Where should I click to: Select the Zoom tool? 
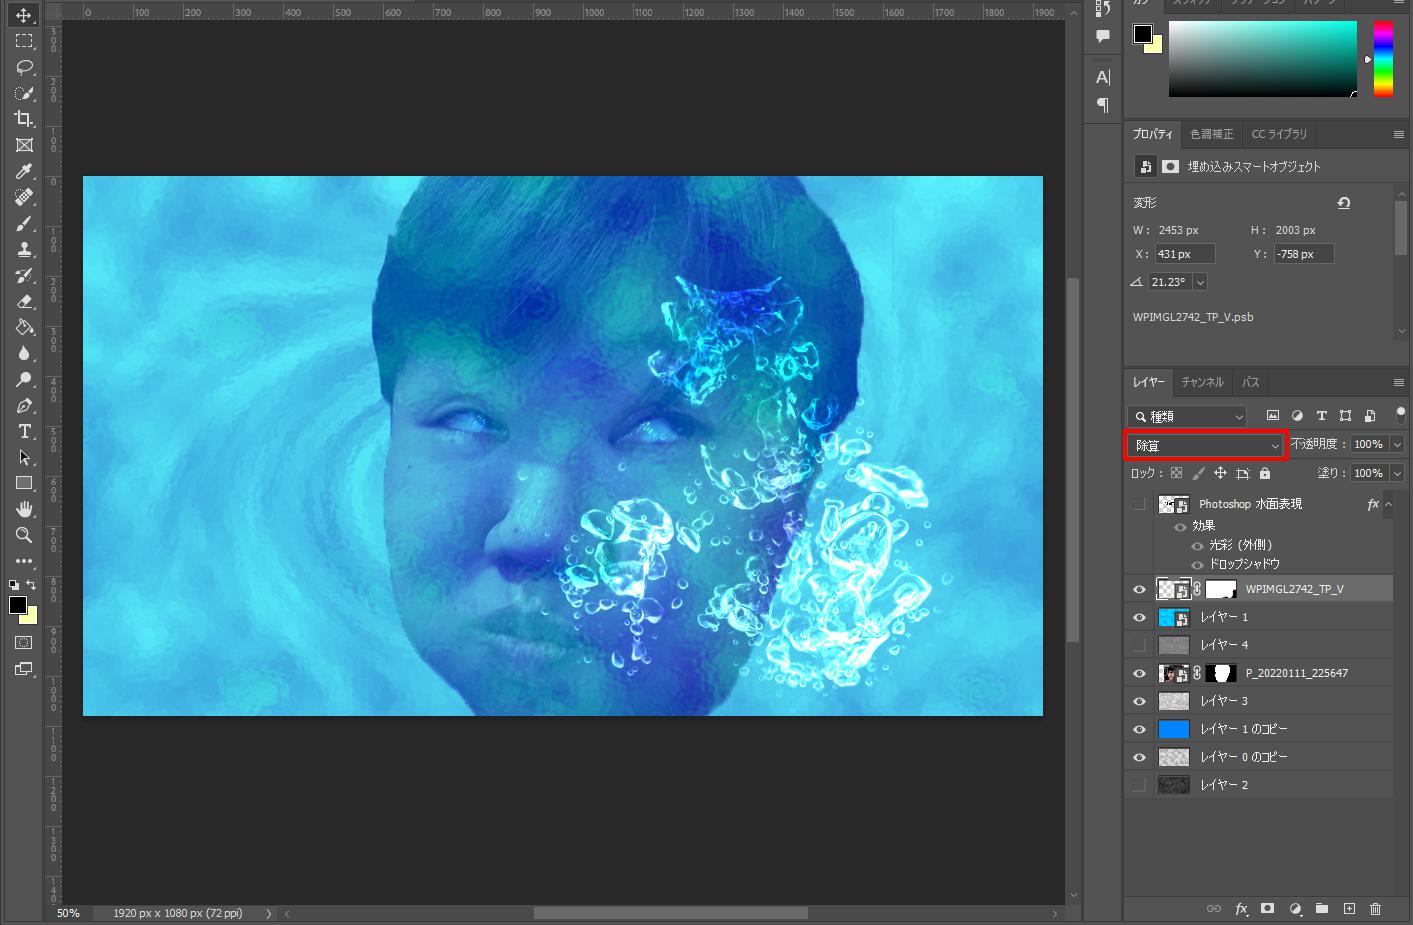24,535
